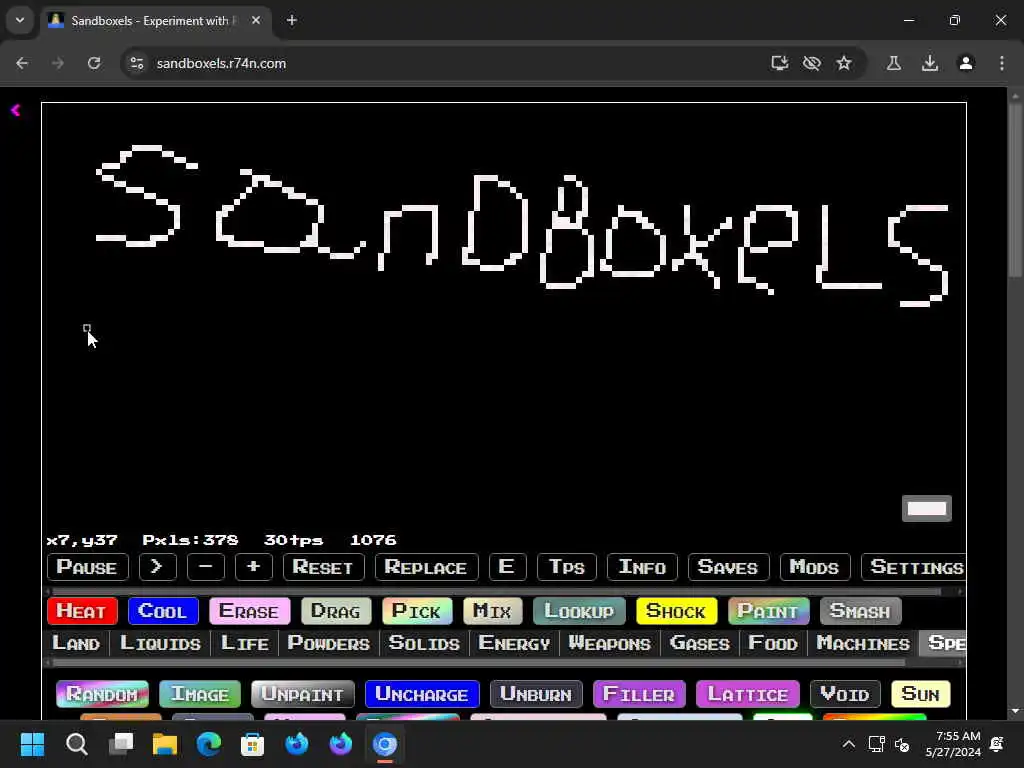Screen dimensions: 1024x768
Task: Switch to the Land category
Action: click(x=76, y=643)
